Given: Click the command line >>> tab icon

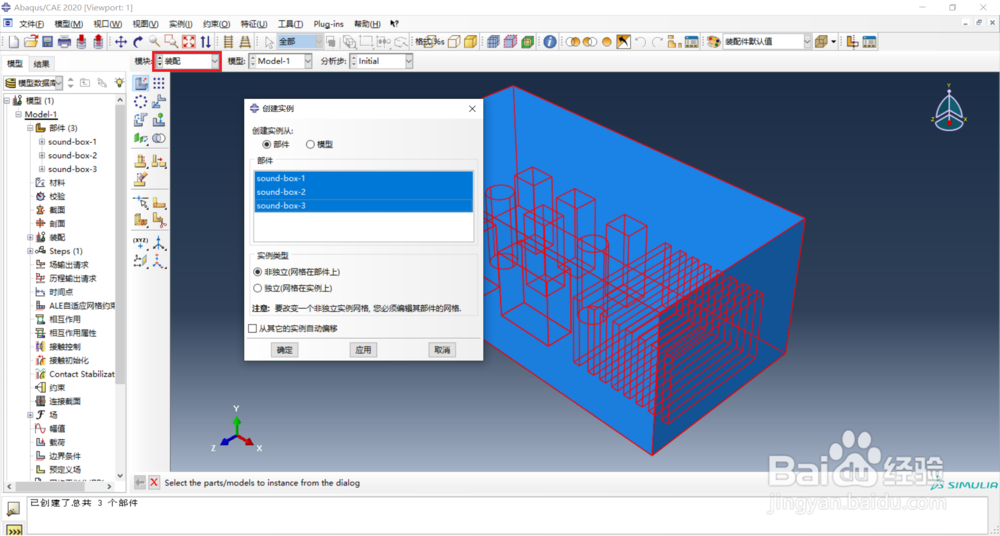Looking at the screenshot, I should click(x=13, y=530).
